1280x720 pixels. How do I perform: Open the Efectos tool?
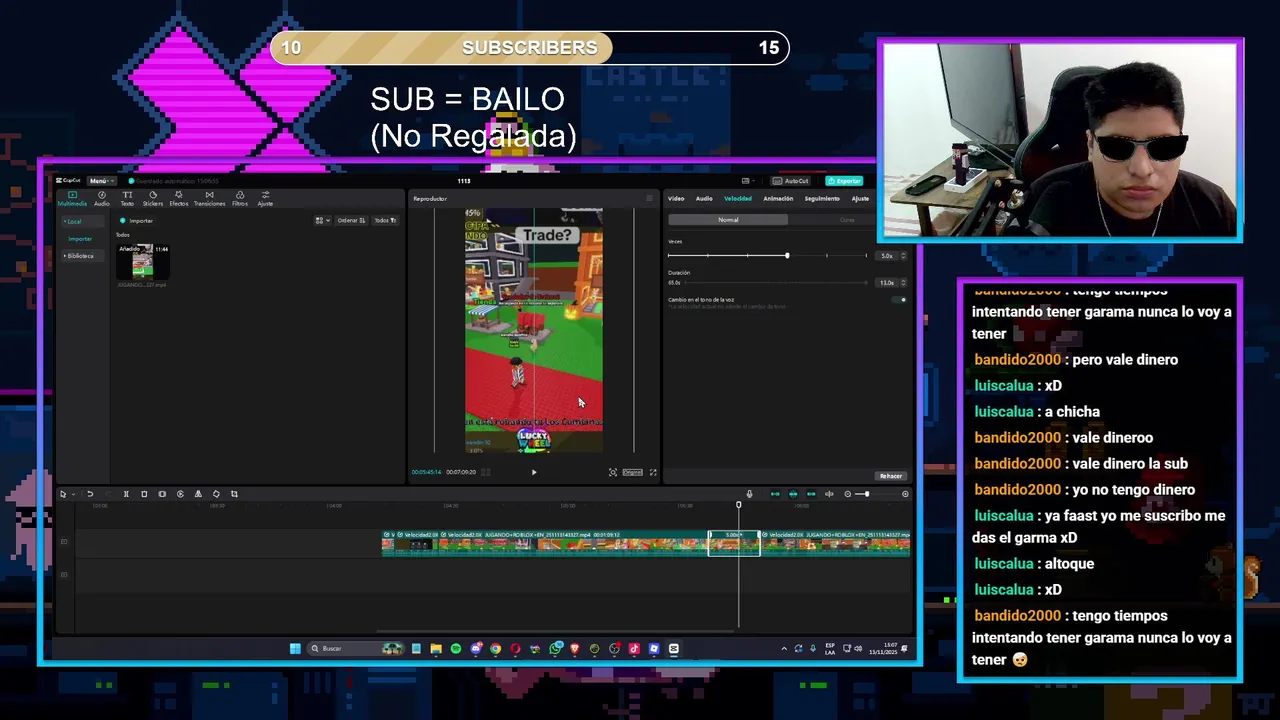(x=178, y=198)
